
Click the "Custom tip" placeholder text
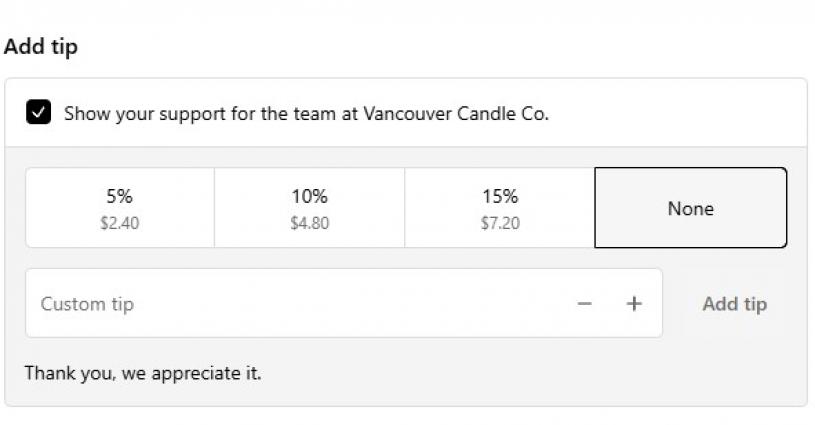(87, 304)
